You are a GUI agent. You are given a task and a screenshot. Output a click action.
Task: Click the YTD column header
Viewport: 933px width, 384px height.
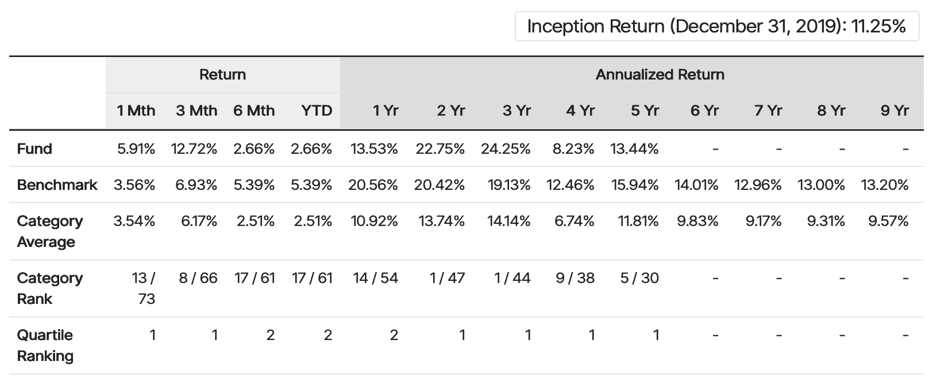[317, 111]
